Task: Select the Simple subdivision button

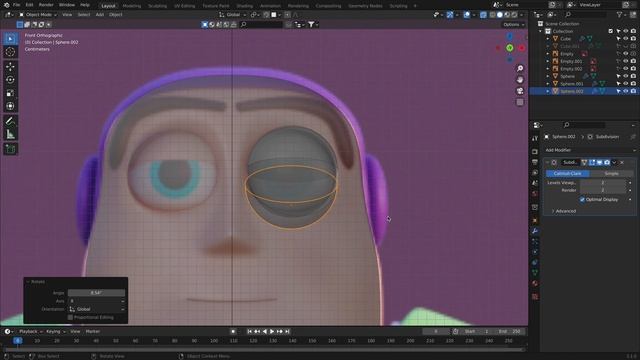Action: 611,173
